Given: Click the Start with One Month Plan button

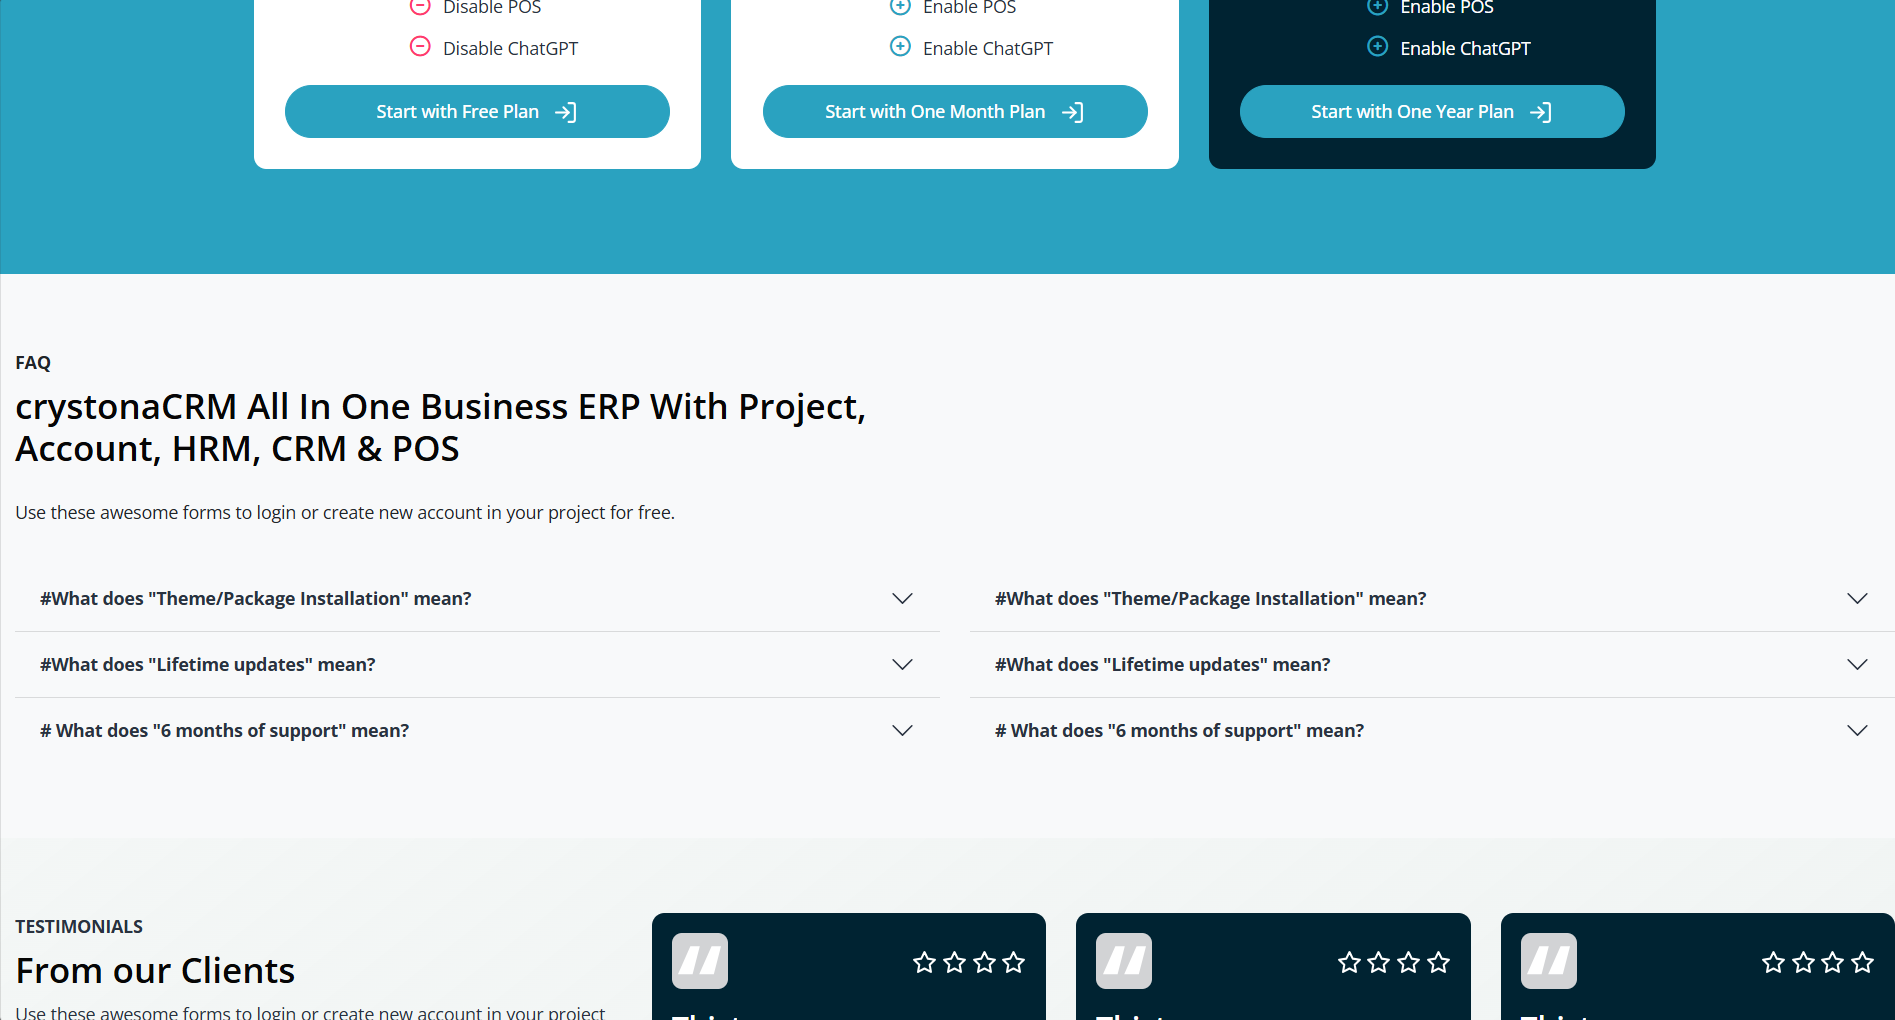Looking at the screenshot, I should (954, 112).
